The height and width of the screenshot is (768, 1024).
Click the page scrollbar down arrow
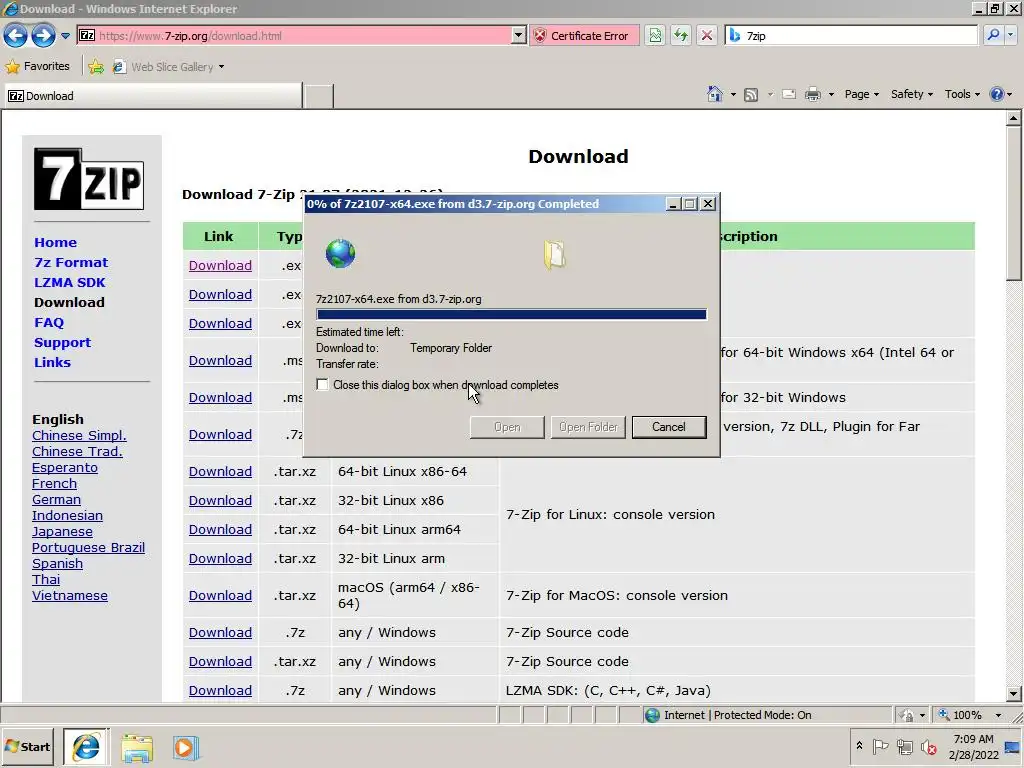[1014, 694]
